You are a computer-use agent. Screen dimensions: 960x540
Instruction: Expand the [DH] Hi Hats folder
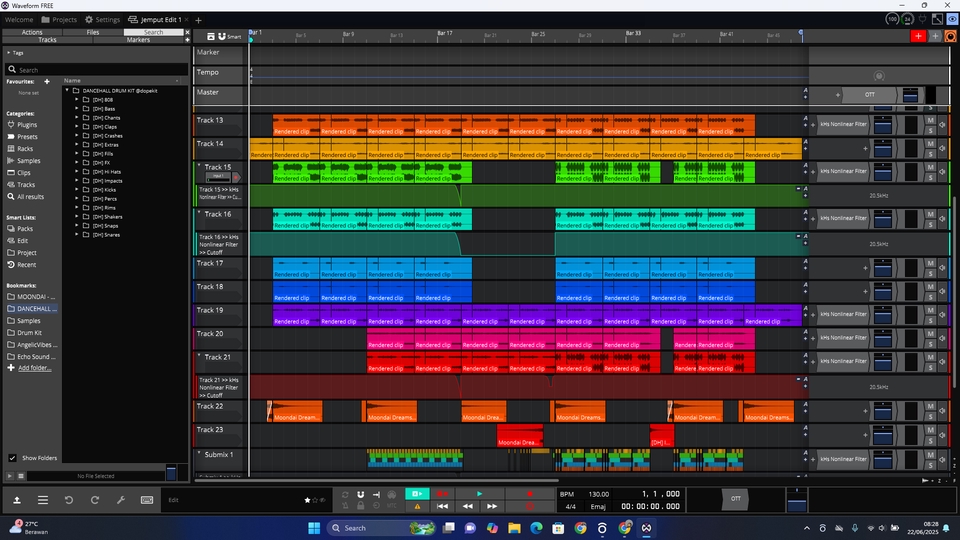pos(77,171)
